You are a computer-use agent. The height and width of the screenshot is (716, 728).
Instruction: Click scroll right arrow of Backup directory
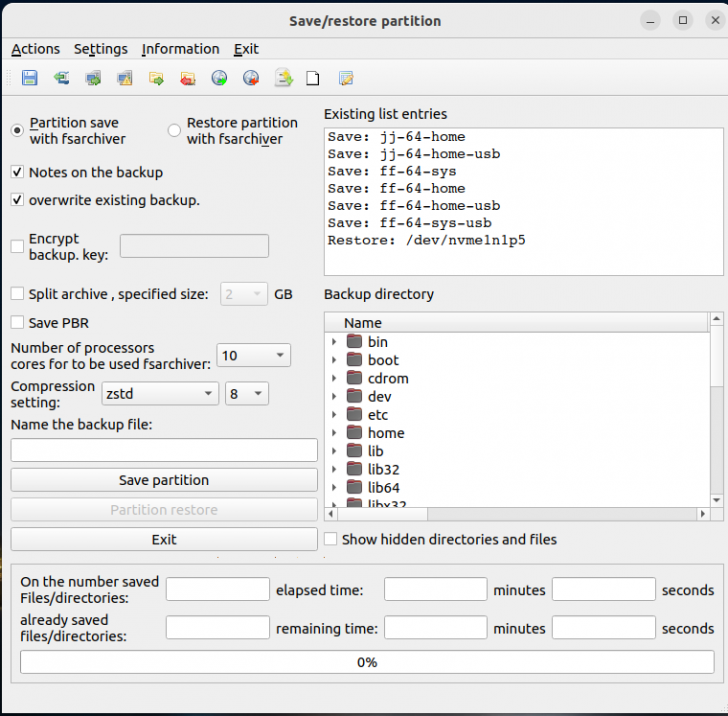702,514
